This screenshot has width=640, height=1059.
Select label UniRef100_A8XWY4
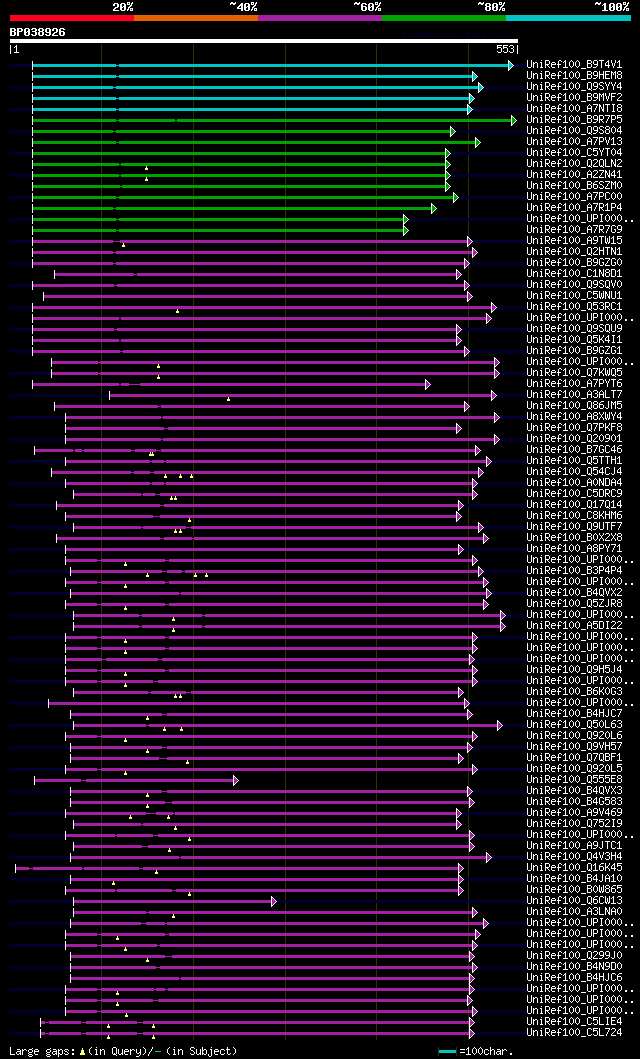coord(575,417)
